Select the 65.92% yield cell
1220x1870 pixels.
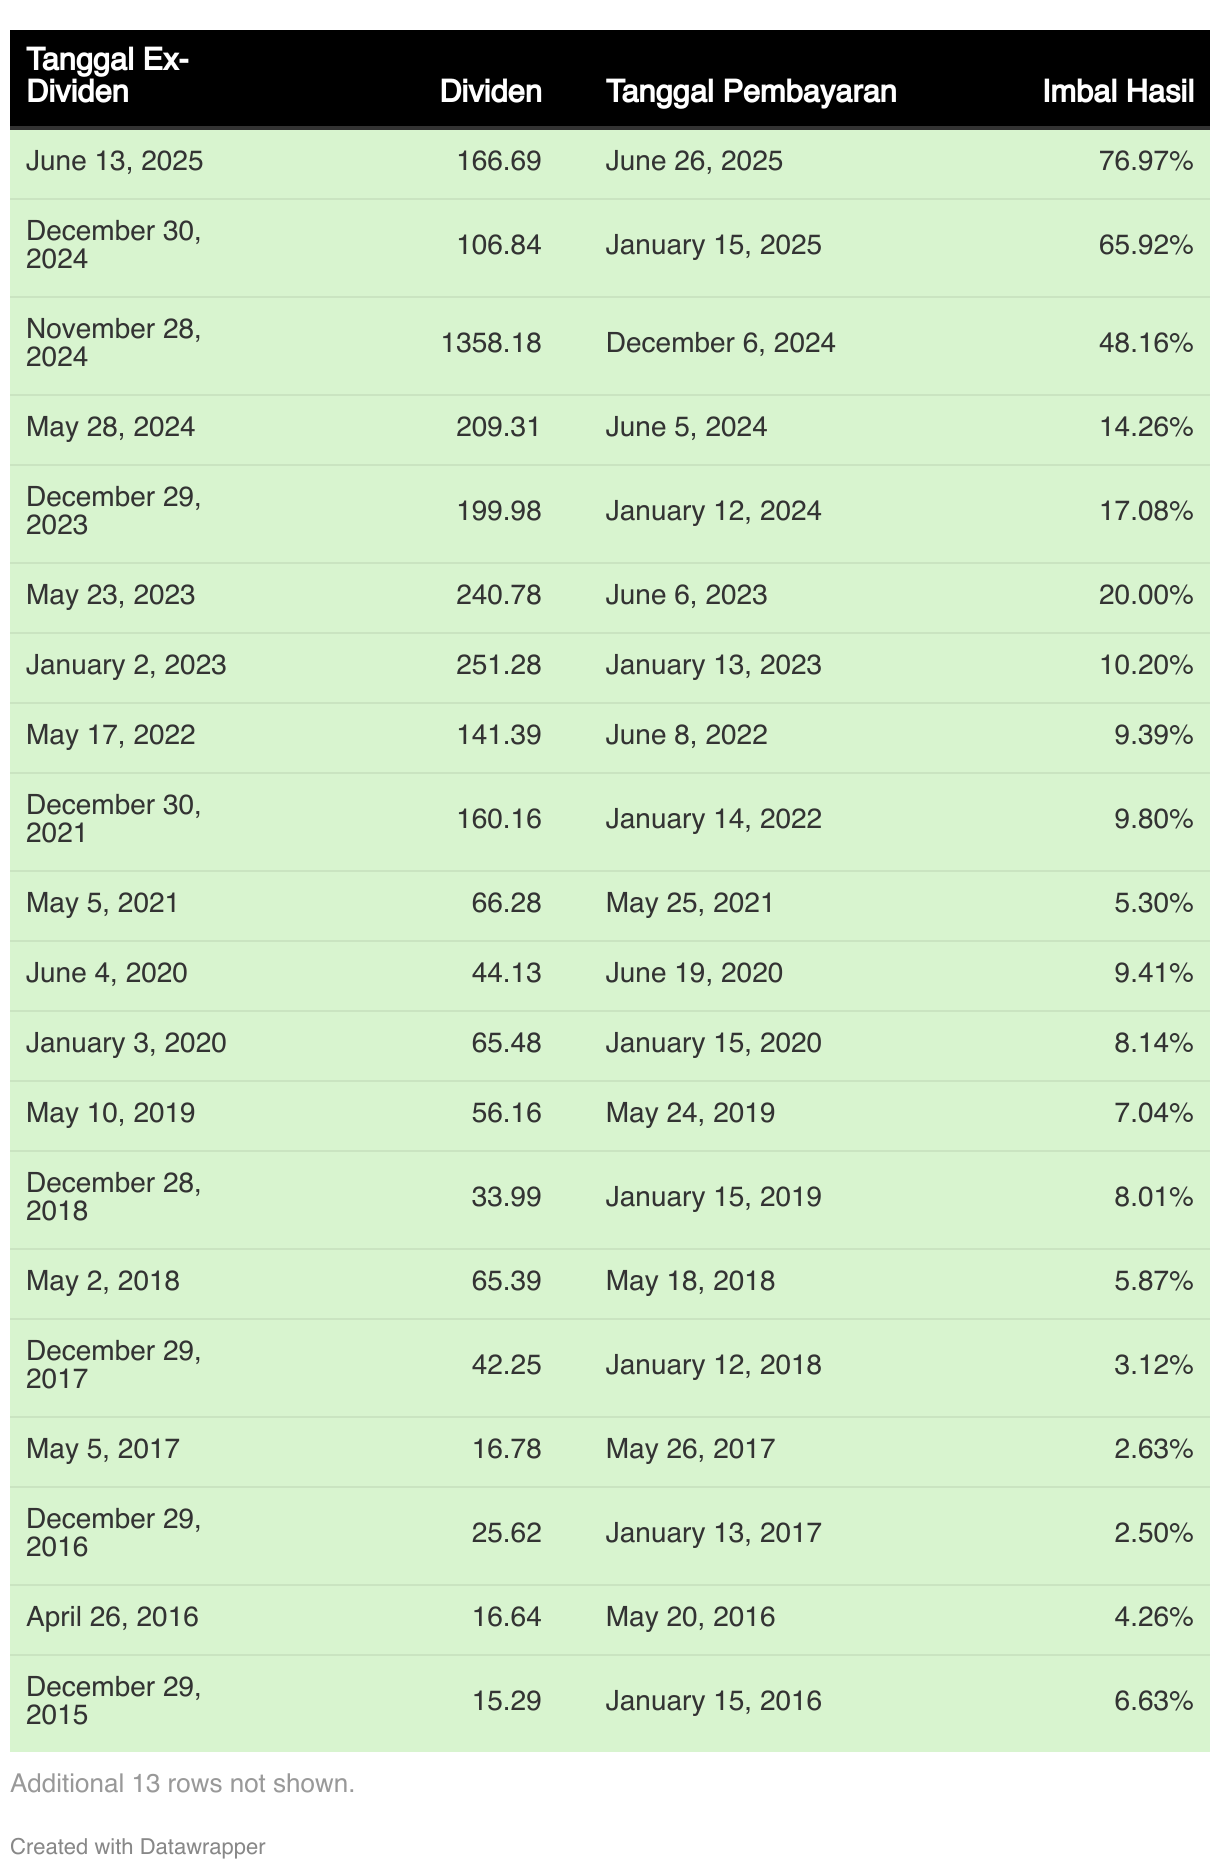click(1146, 245)
